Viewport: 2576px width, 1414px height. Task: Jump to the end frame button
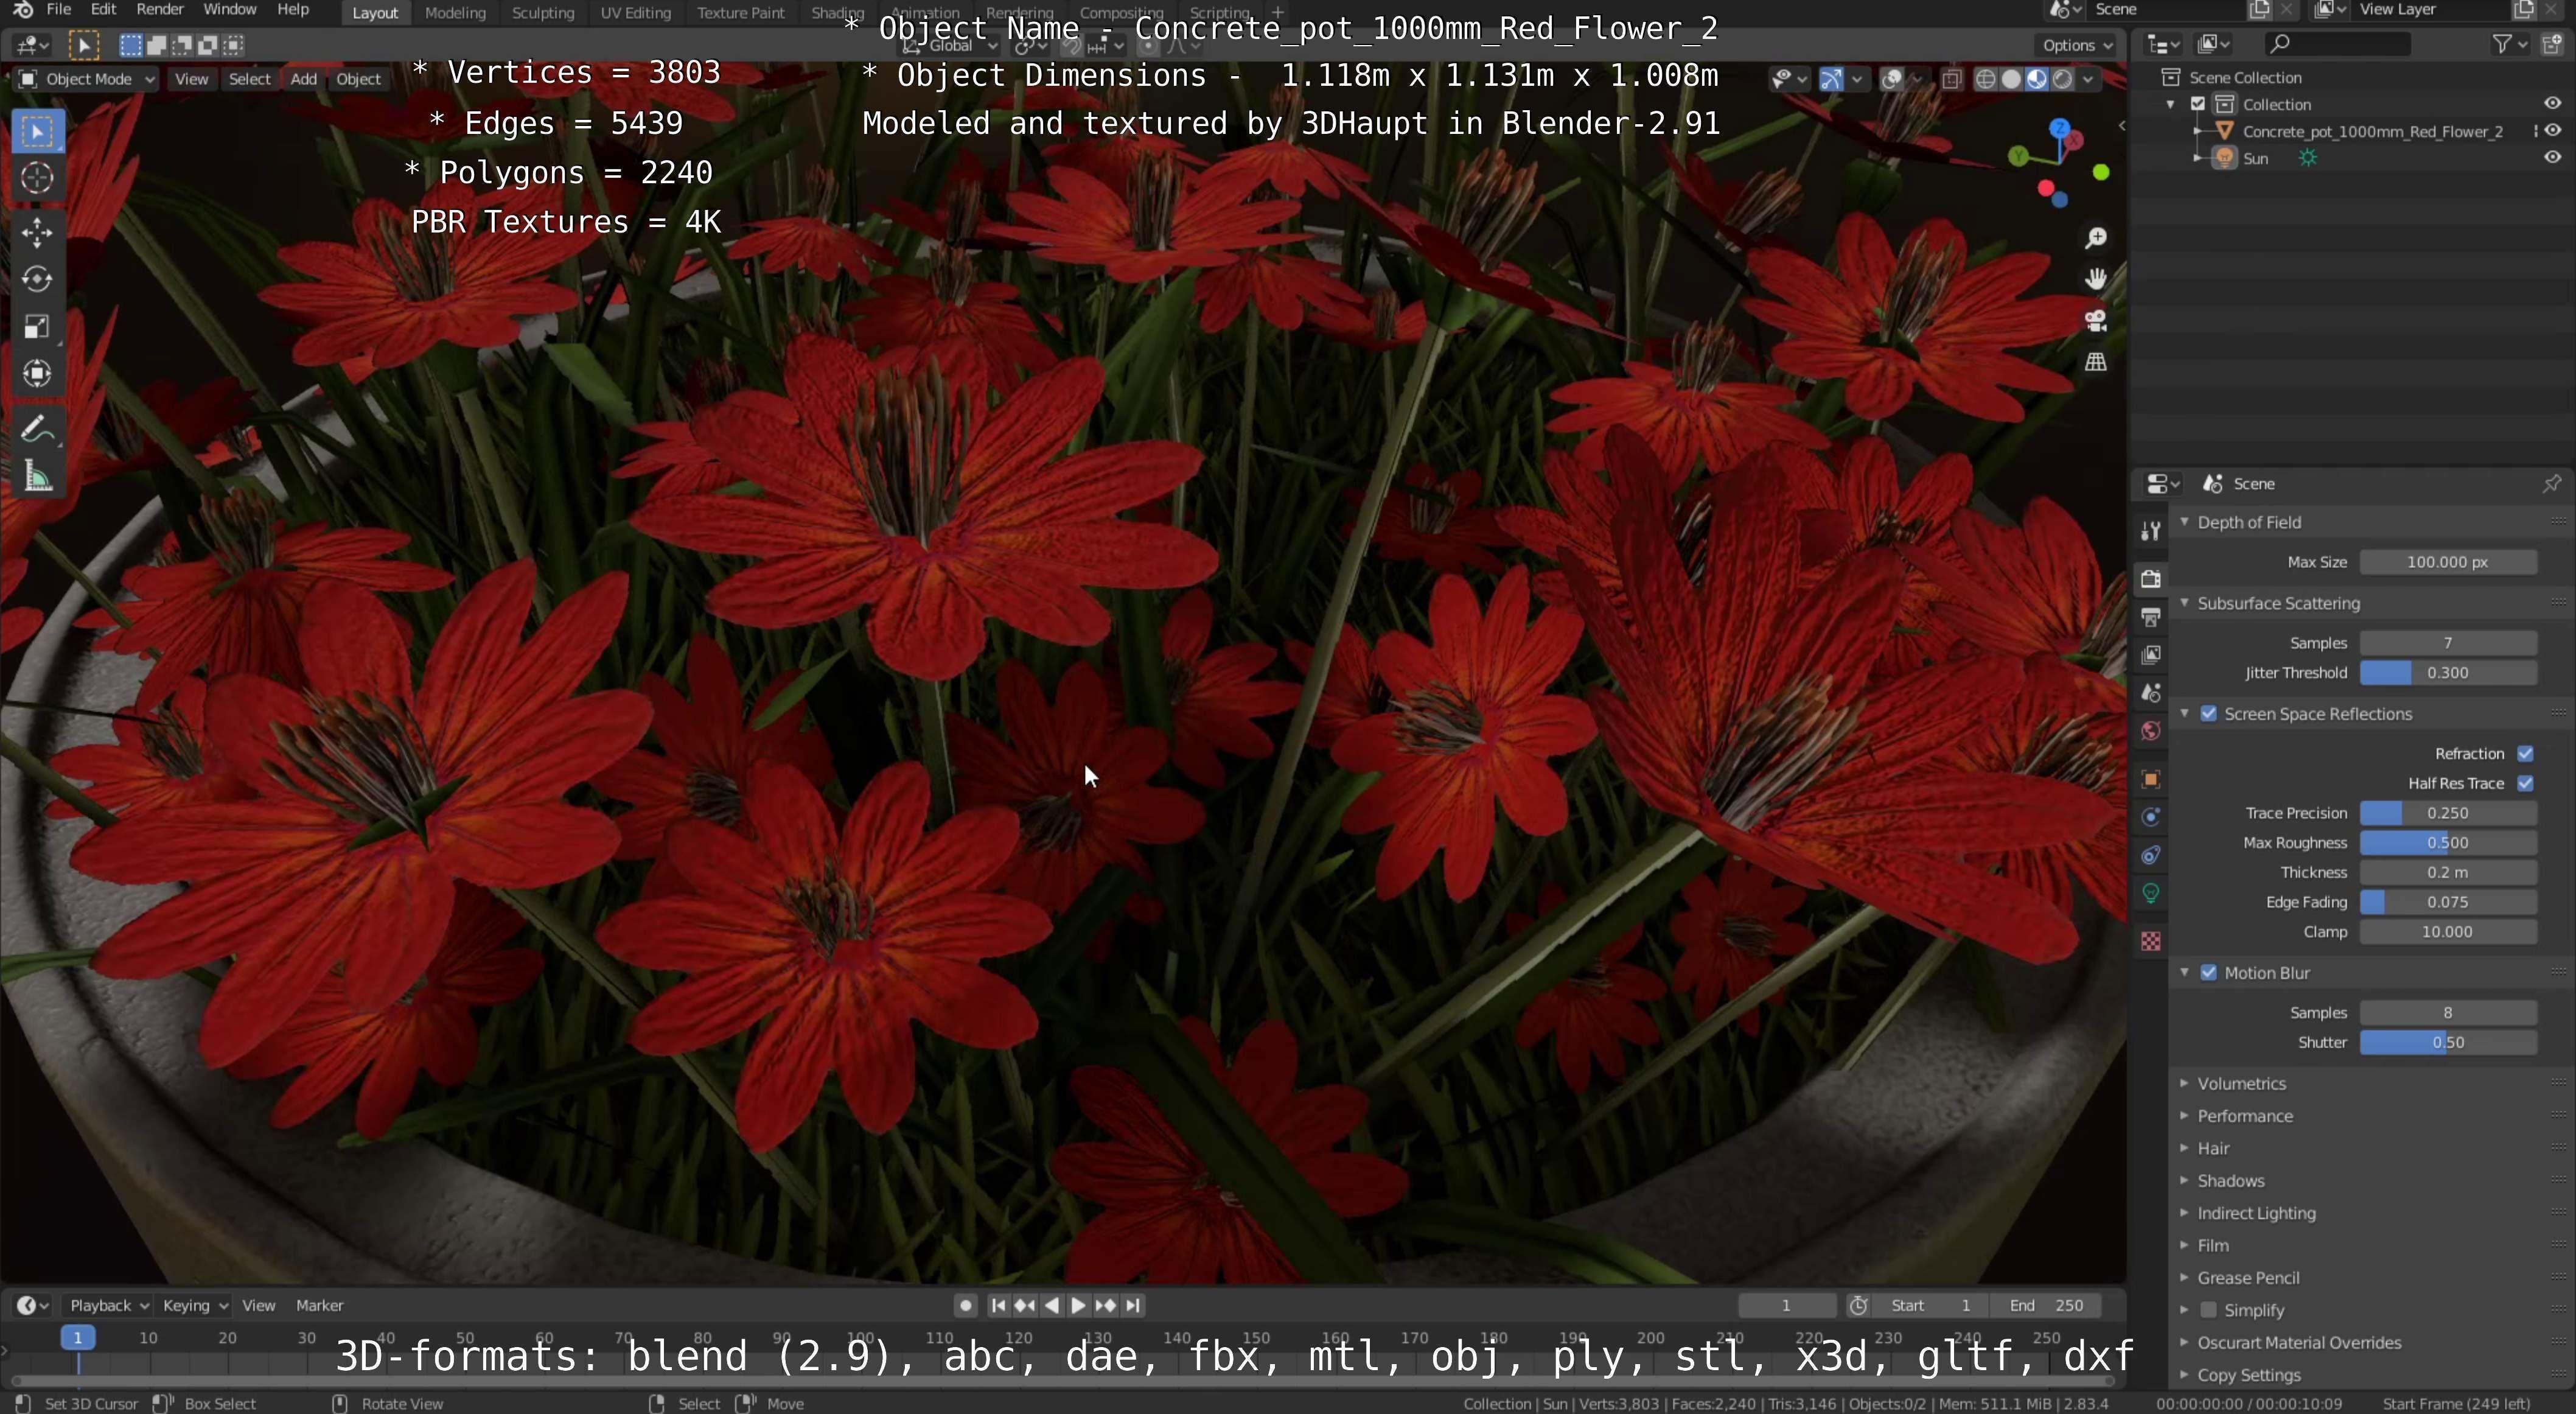1132,1306
